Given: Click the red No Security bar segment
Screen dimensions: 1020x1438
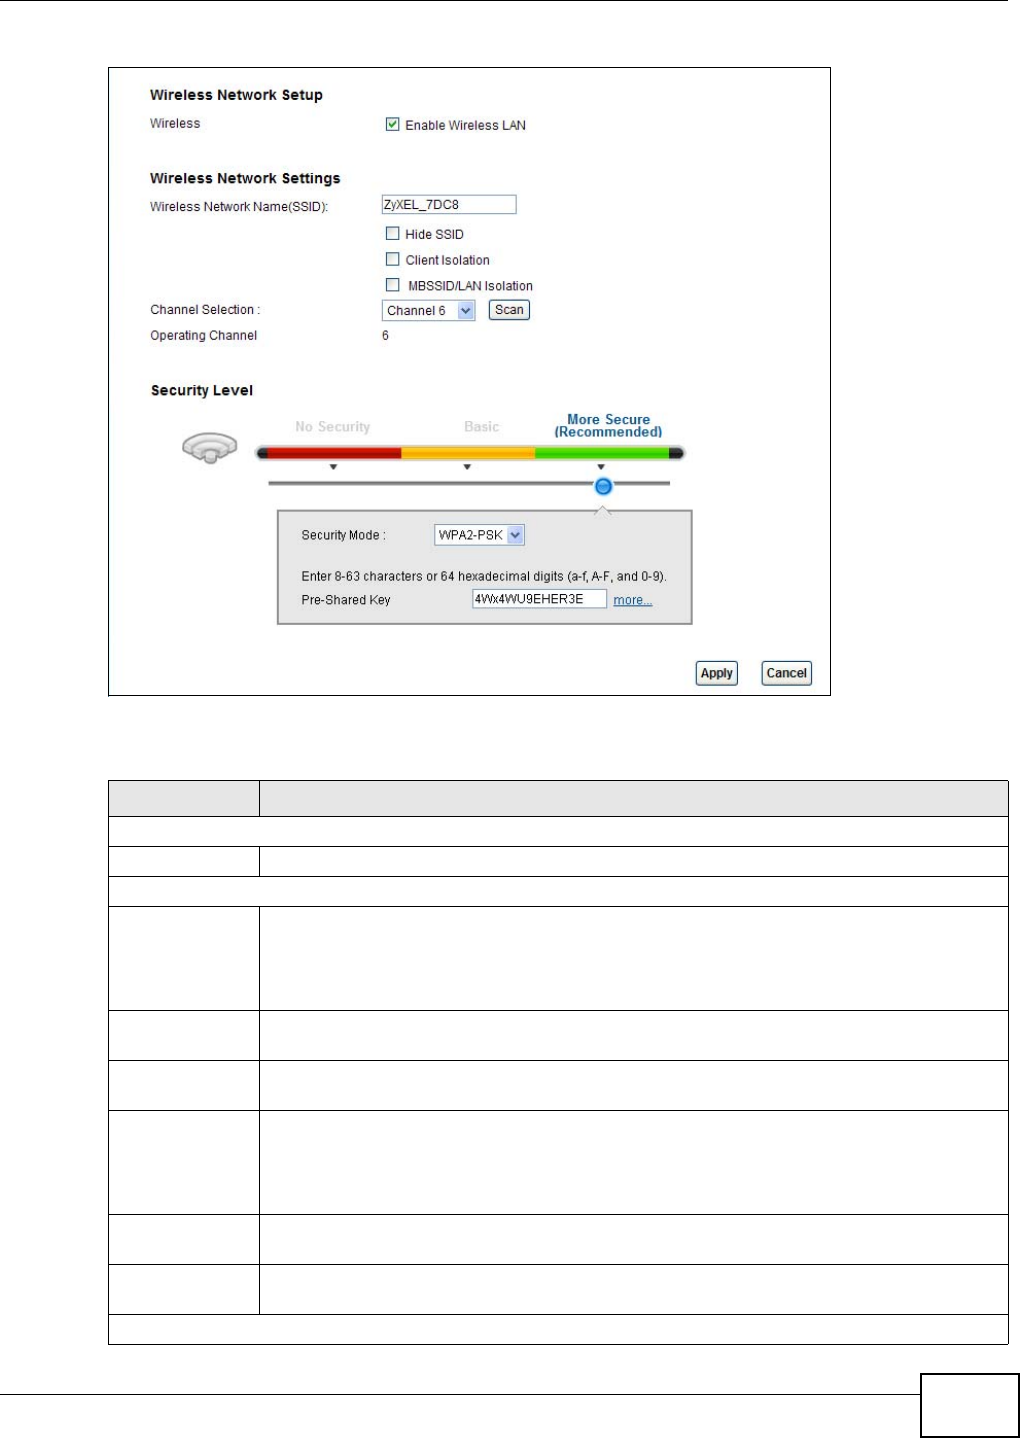Looking at the screenshot, I should (x=335, y=453).
